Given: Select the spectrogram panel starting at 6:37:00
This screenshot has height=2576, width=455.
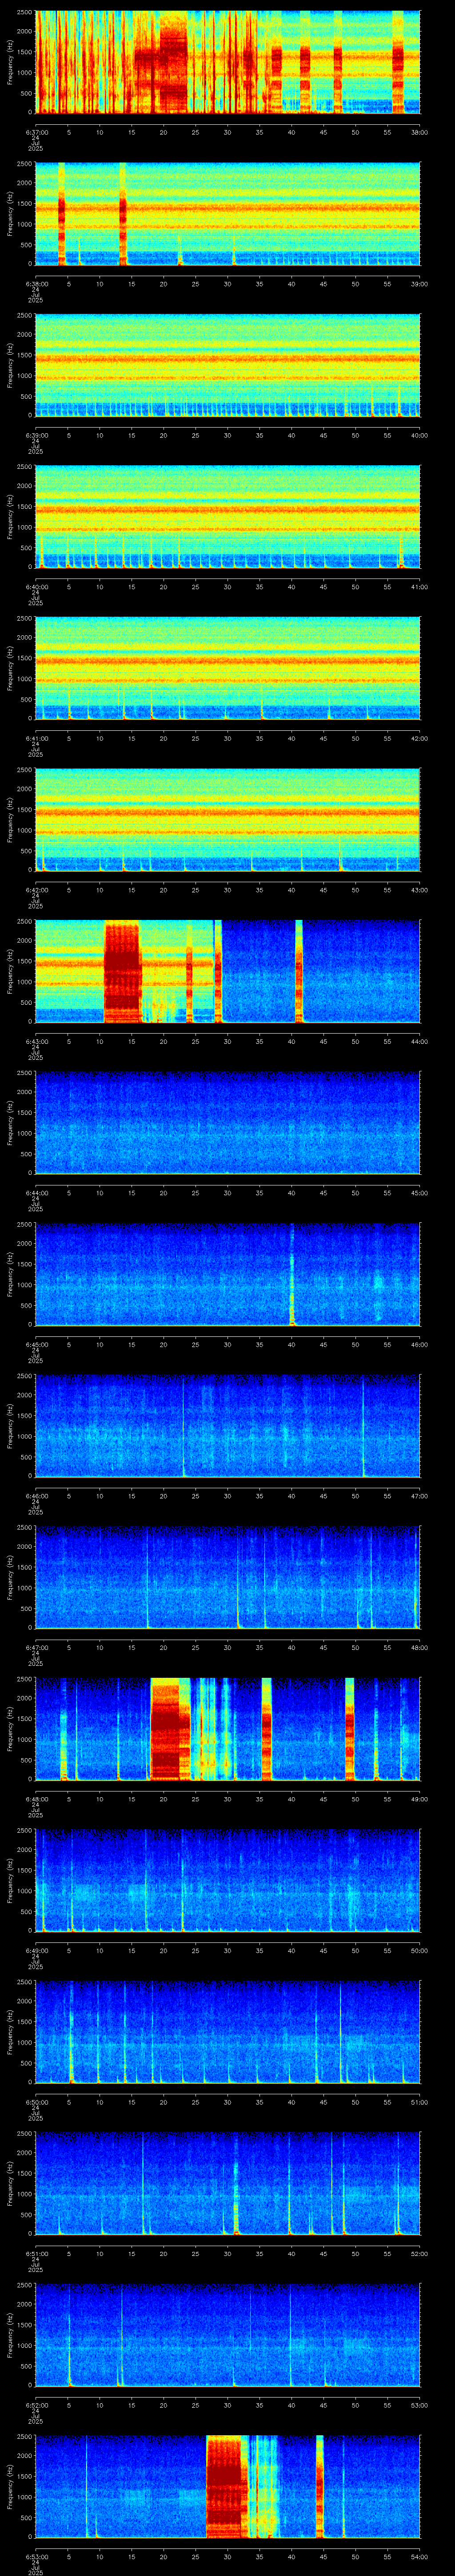Looking at the screenshot, I should [227, 62].
